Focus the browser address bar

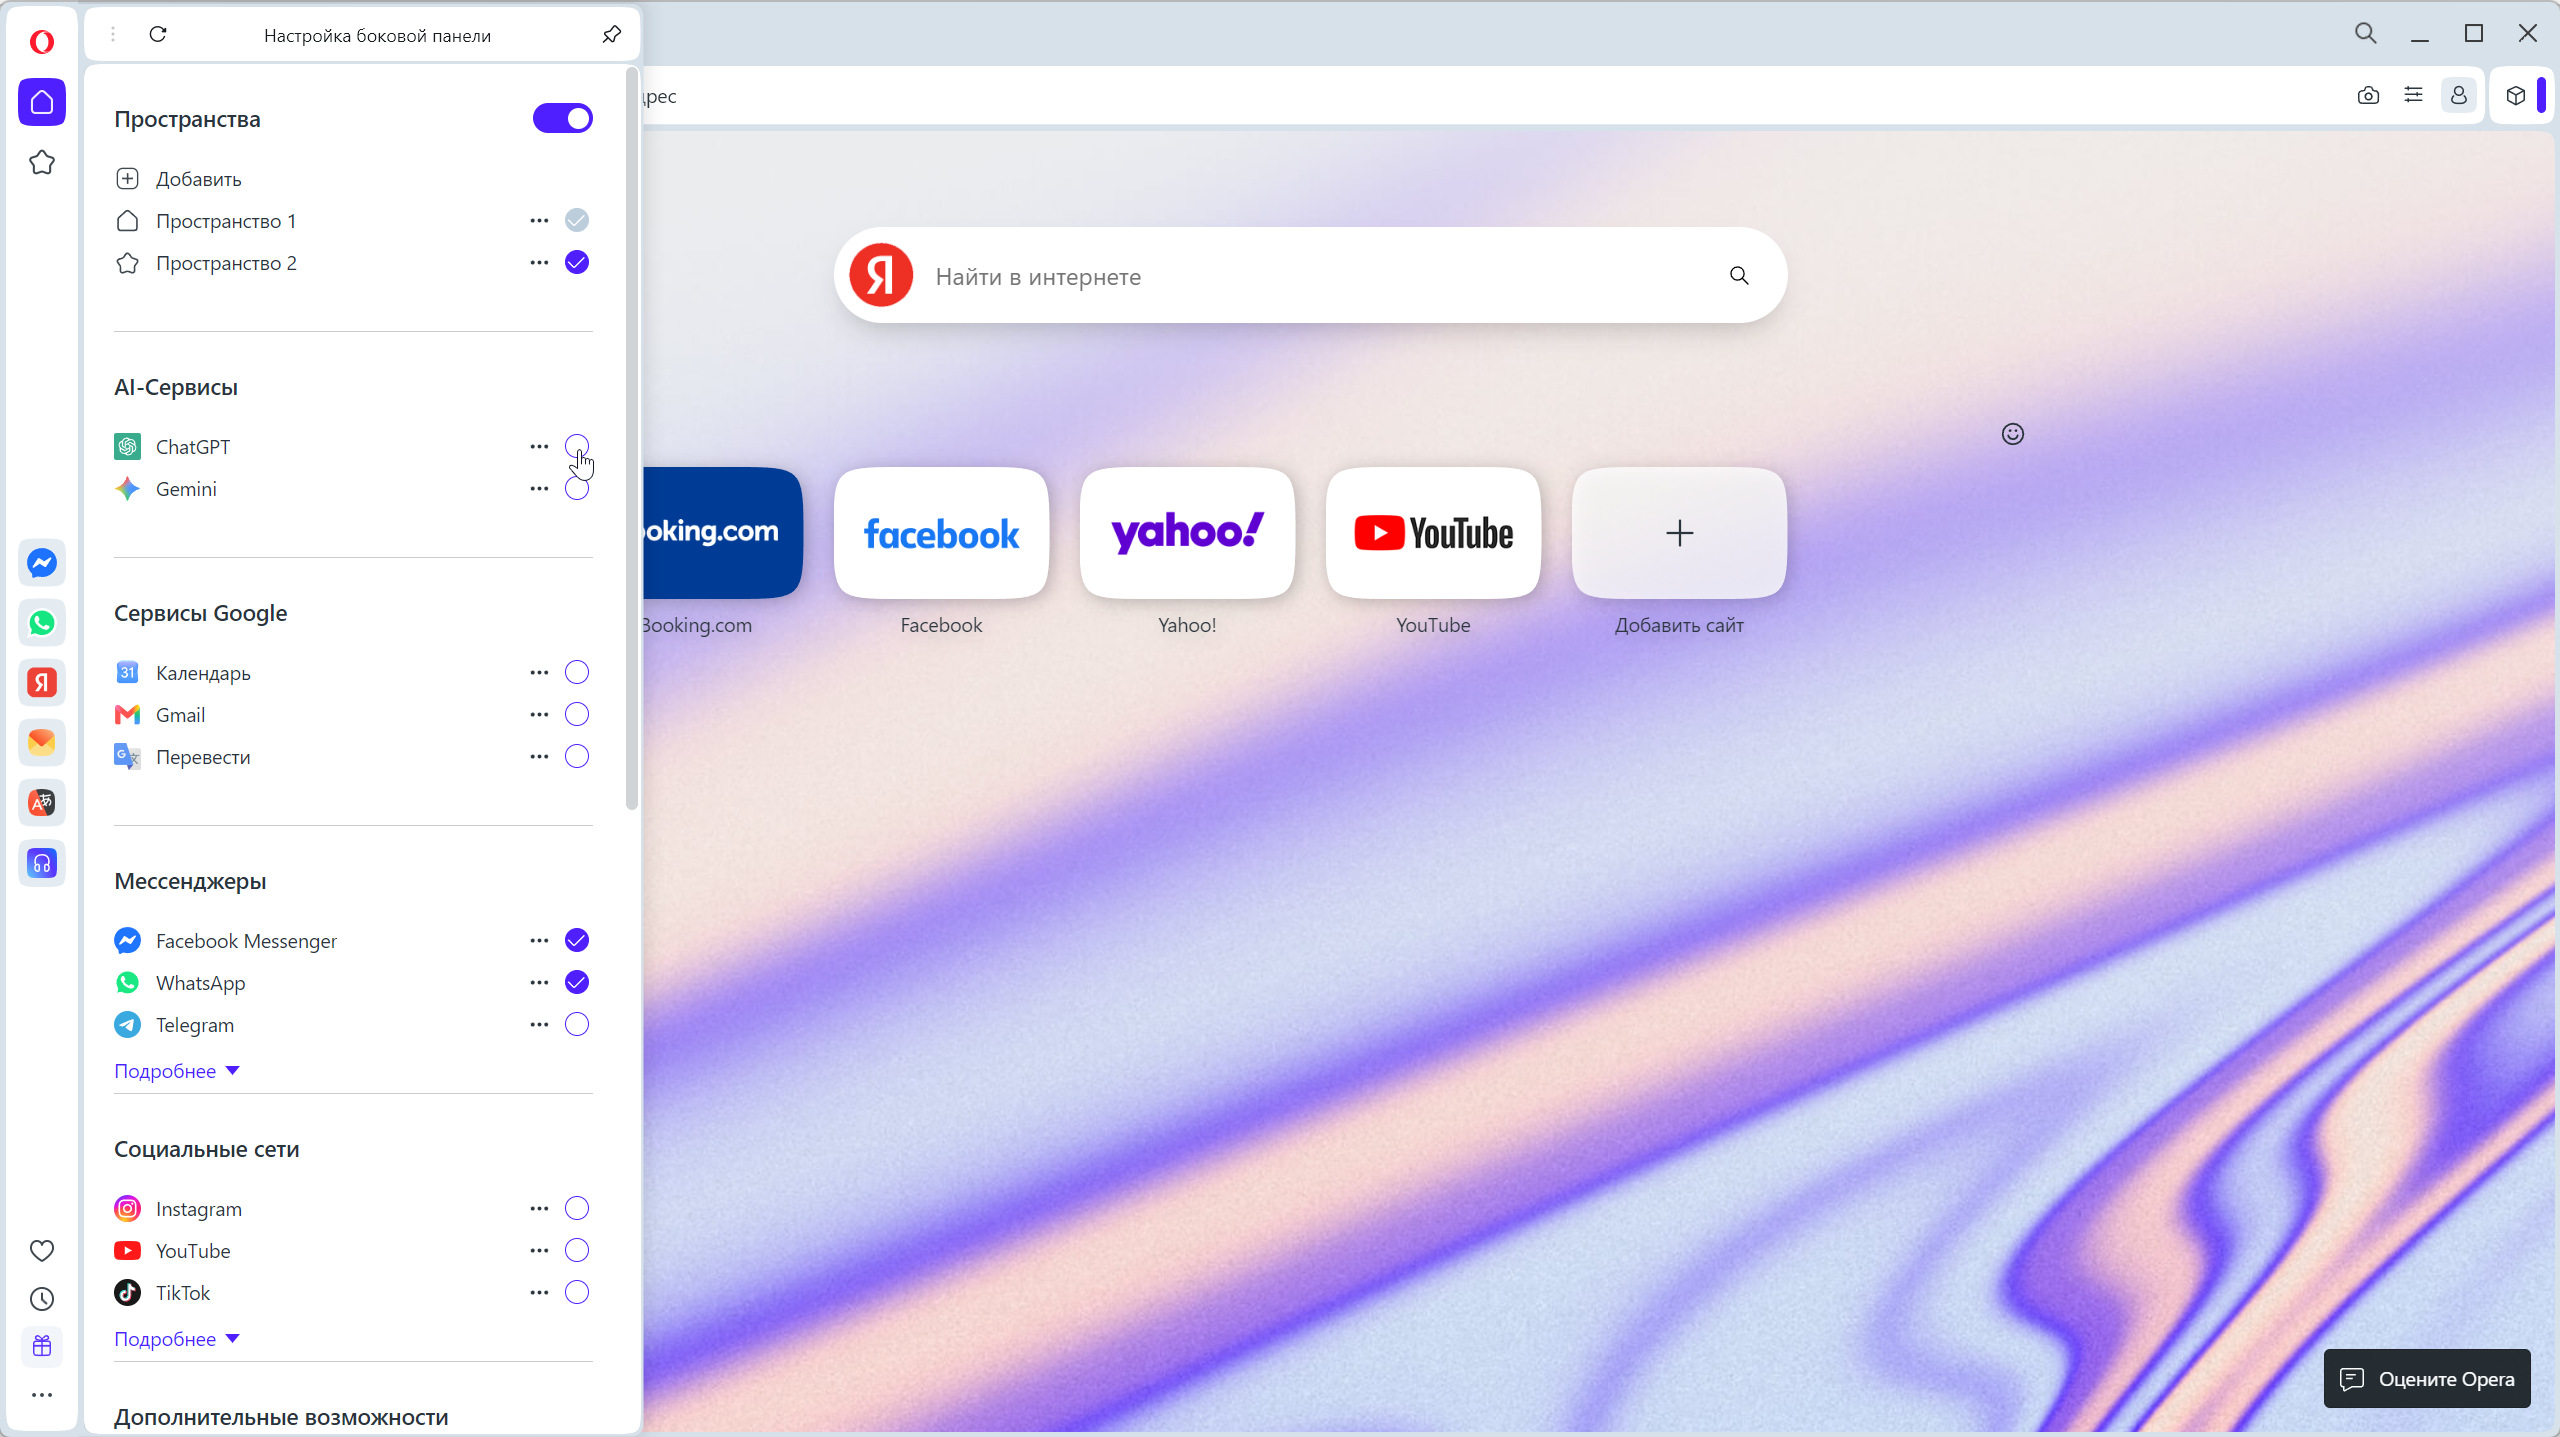click(x=1490, y=96)
